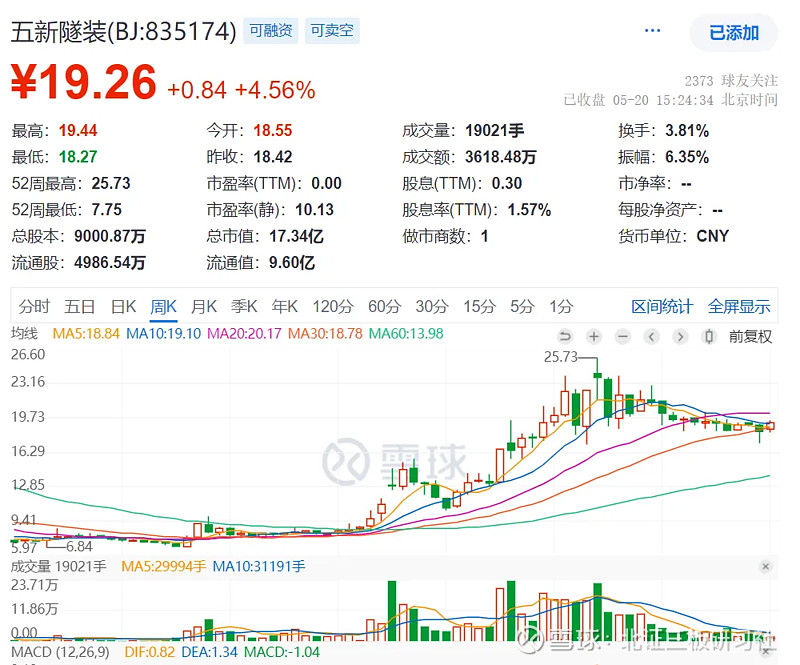Open the three-dots more options menu

(x=652, y=32)
